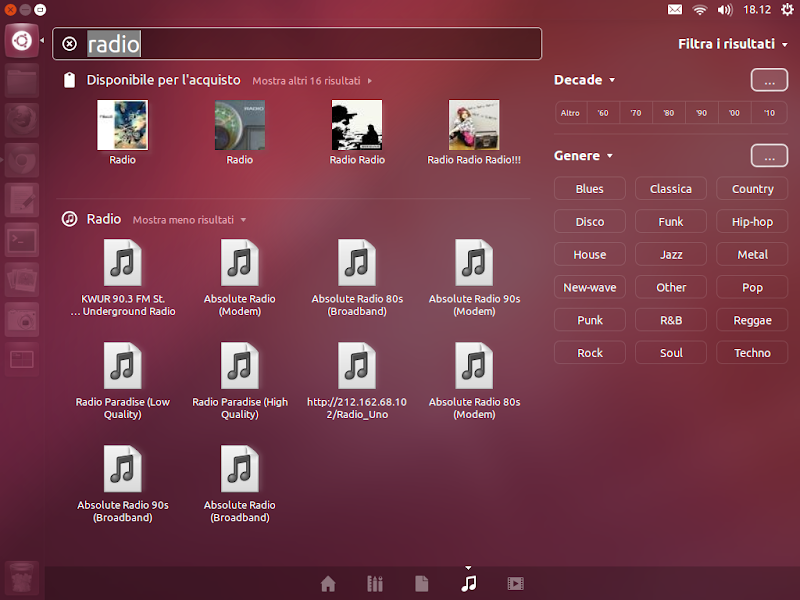800x600 pixels.
Task: Collapse the Filtra i risultati panel
Action: coord(733,44)
